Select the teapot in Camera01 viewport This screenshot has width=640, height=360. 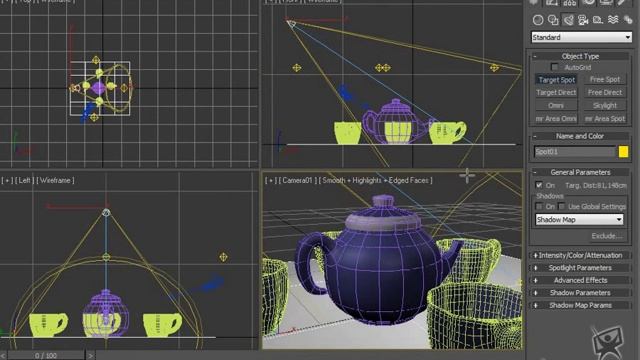[378, 261]
